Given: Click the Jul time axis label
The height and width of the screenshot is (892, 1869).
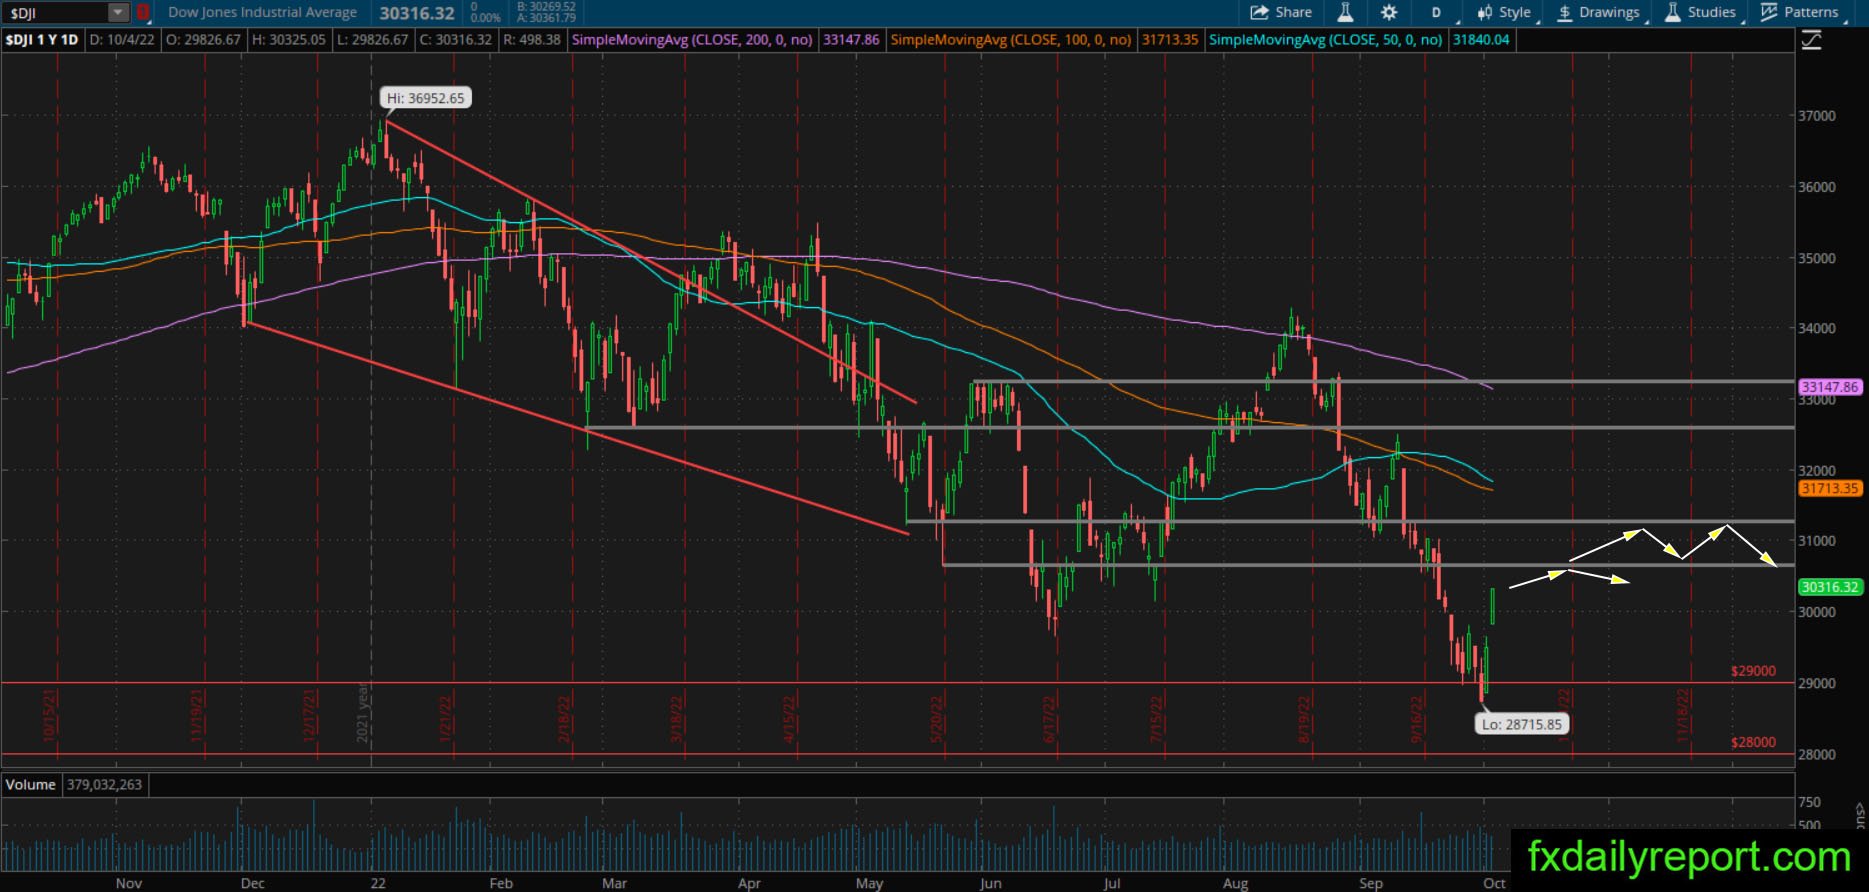Looking at the screenshot, I should tap(1112, 883).
